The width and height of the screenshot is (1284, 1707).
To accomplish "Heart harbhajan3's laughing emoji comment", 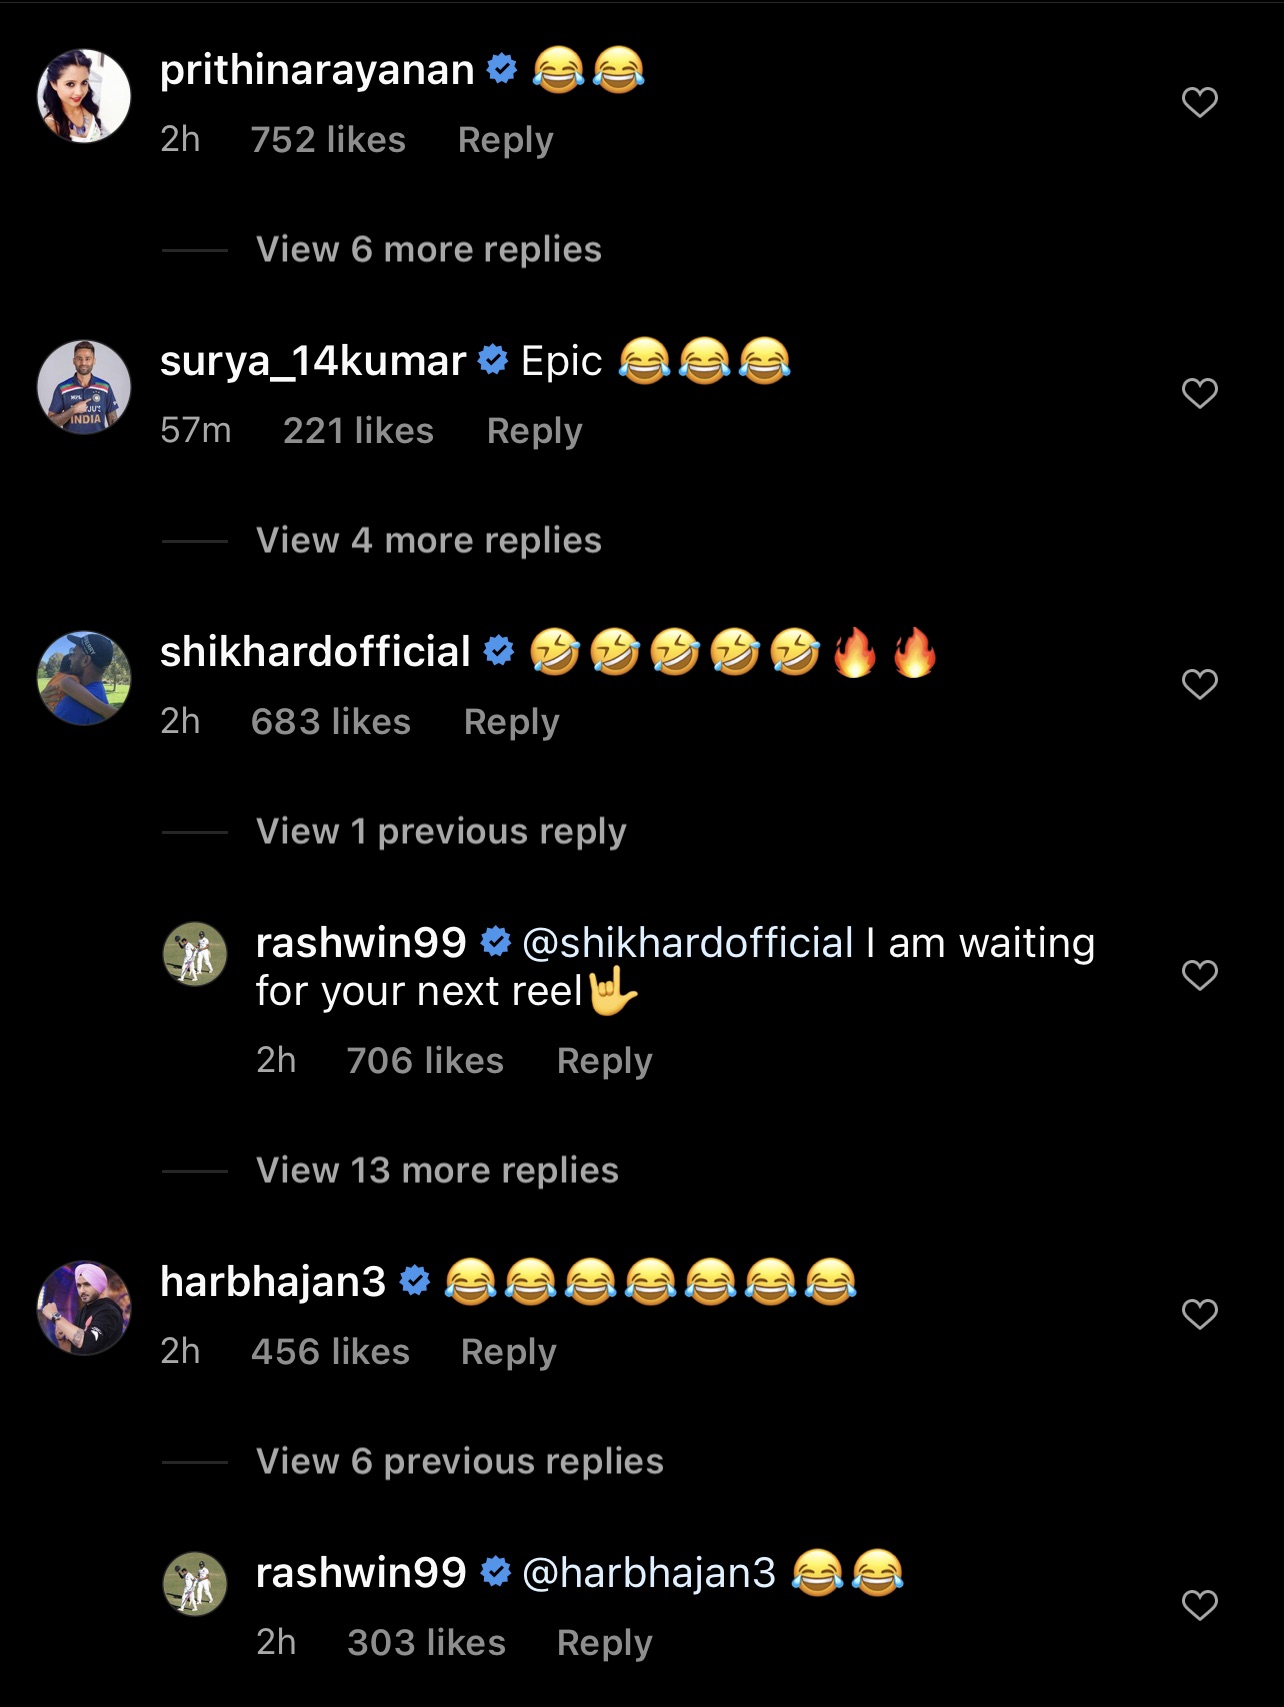I will (1199, 1314).
